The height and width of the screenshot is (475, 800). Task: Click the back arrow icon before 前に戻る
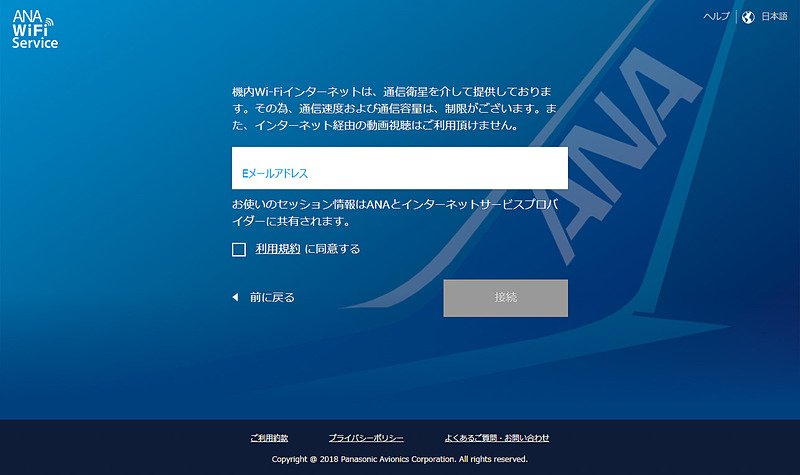(235, 297)
